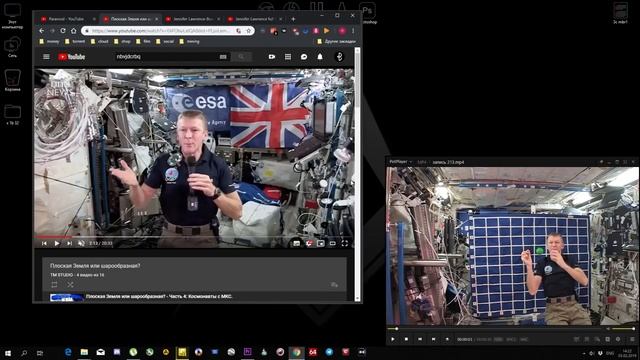Open the torrent bookmarks folder

75,41
